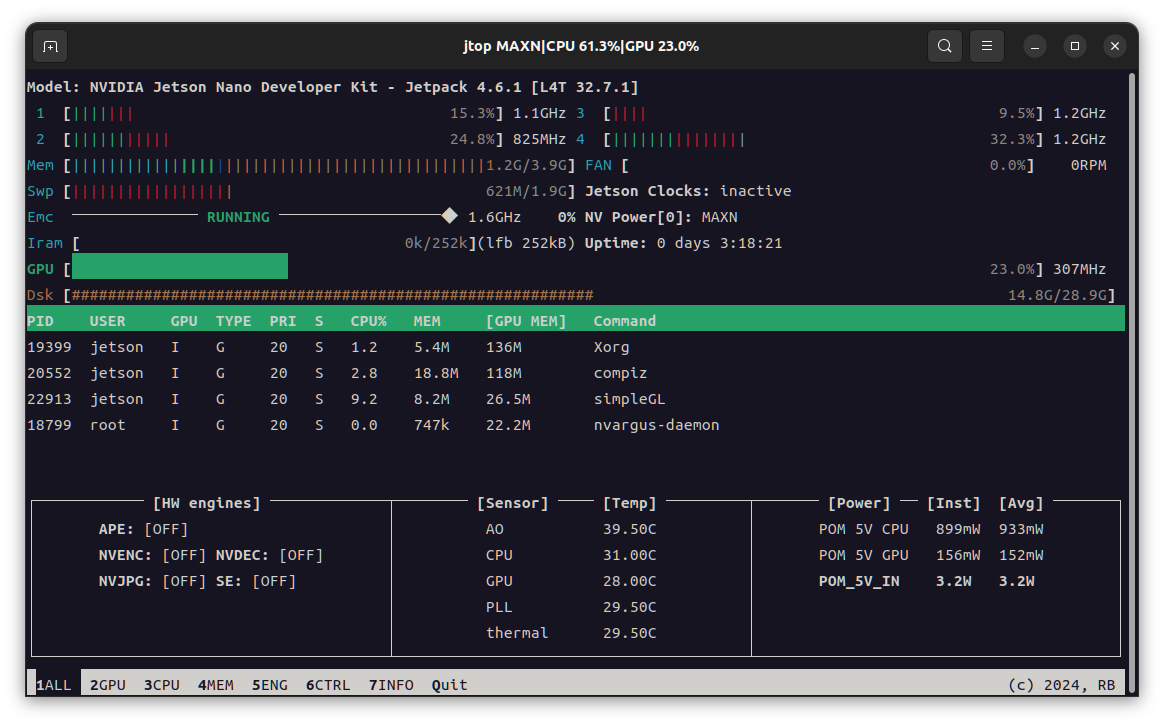Show the 7INFO page

click(391, 685)
